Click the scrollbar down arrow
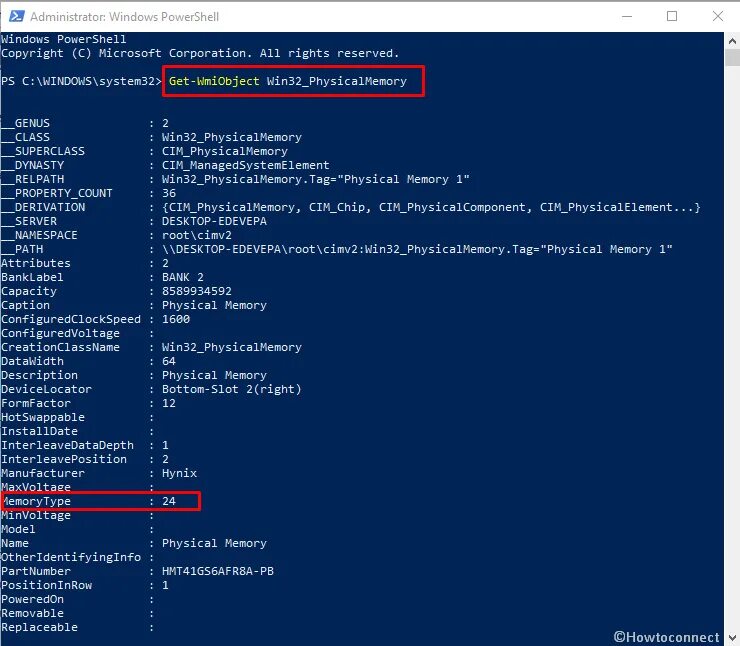Viewport: 740px width, 646px height. coord(732,638)
